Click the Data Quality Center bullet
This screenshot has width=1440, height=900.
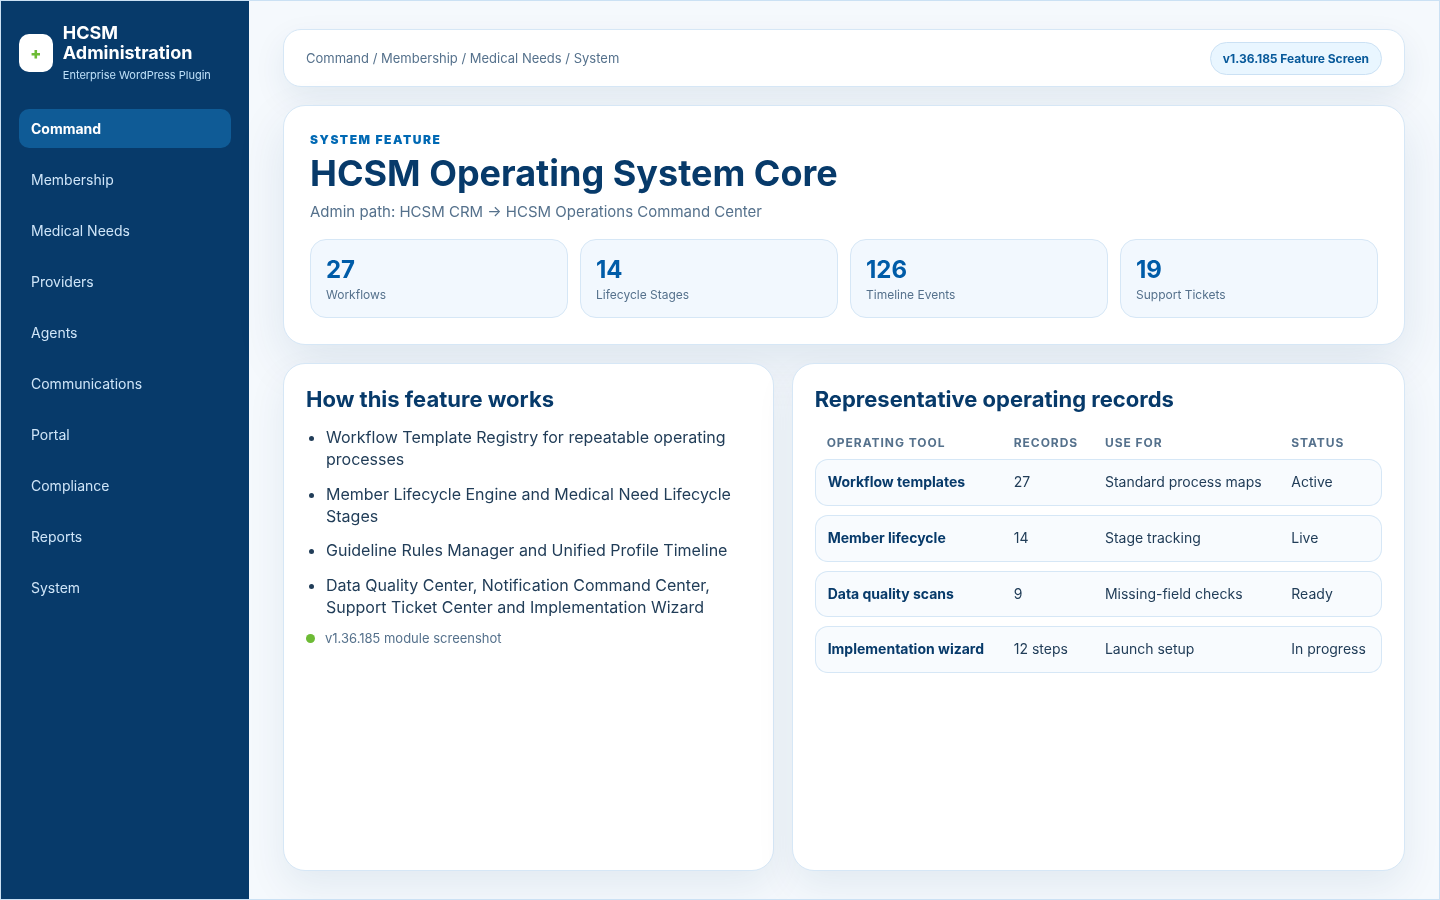pos(518,597)
